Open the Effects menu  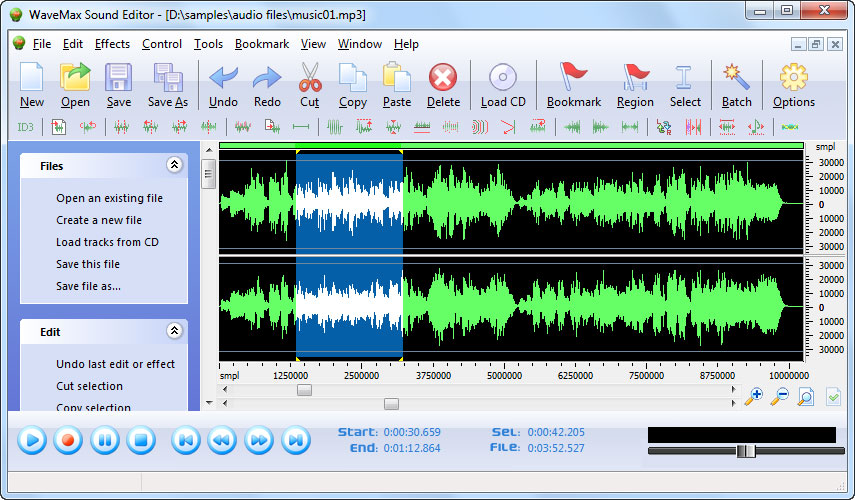click(x=112, y=44)
